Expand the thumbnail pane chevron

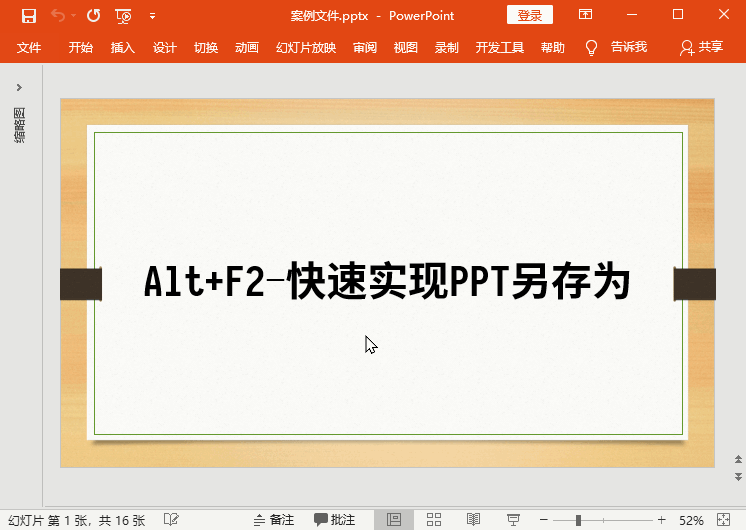(x=19, y=88)
